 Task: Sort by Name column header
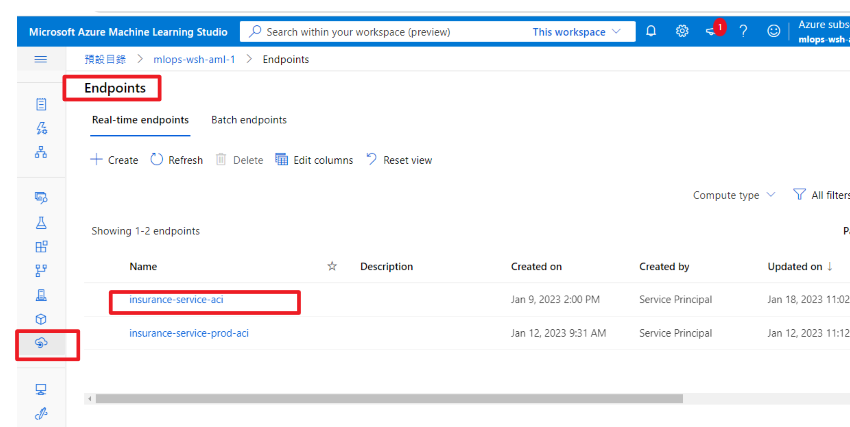pyautogui.click(x=143, y=266)
